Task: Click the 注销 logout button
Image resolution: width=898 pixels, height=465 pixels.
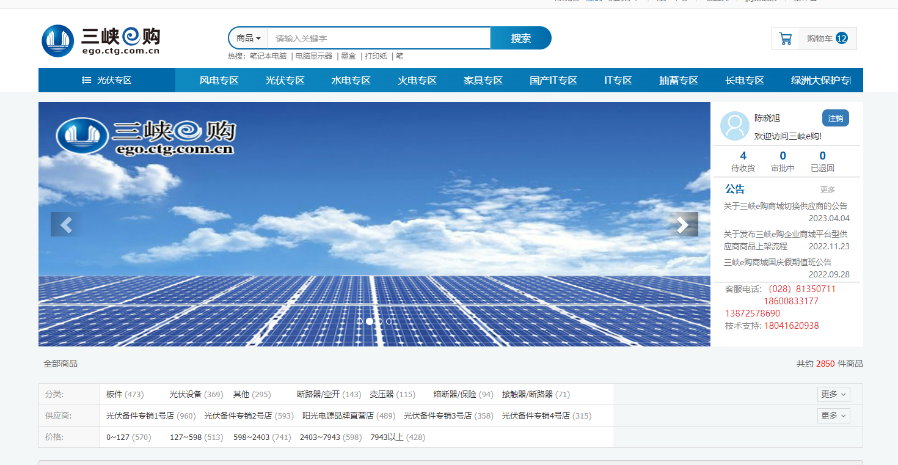Action: click(x=835, y=119)
